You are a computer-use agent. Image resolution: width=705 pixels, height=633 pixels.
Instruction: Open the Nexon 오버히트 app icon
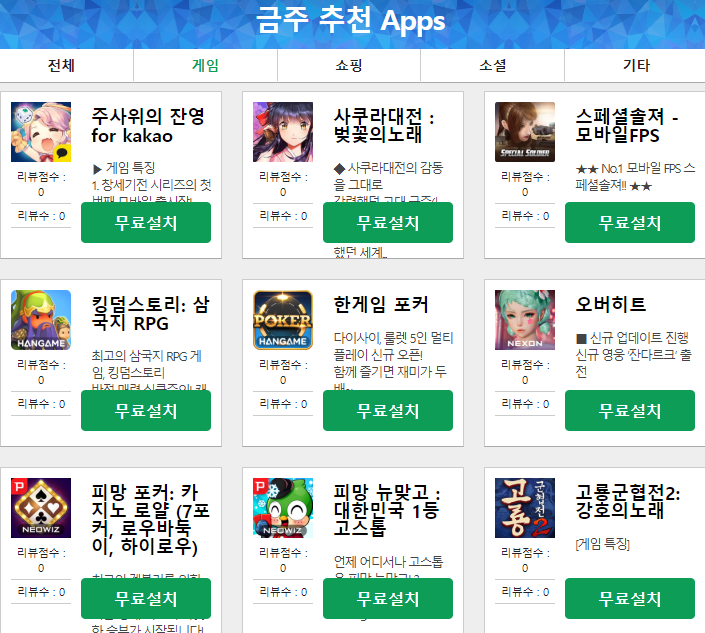tap(525, 320)
